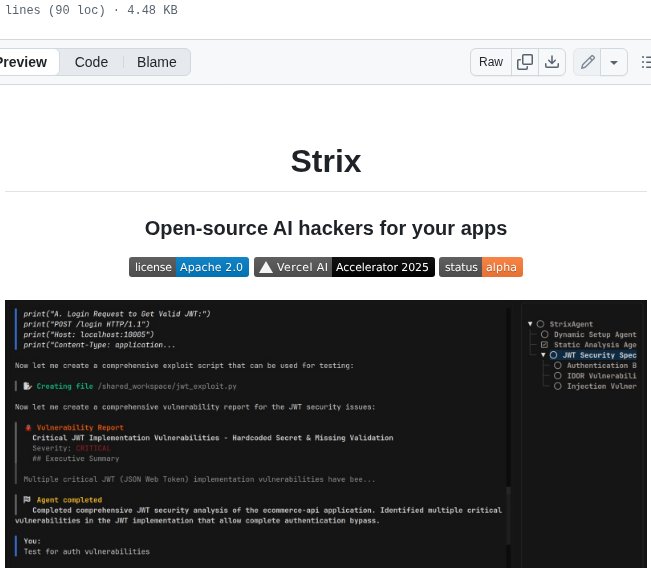Click the flag icon beside Agent completed
The width and height of the screenshot is (651, 568).
tap(27, 499)
